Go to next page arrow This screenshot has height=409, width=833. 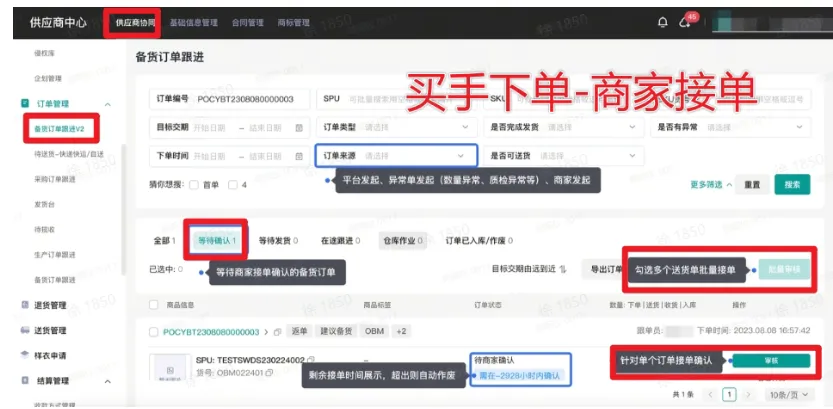[749, 395]
